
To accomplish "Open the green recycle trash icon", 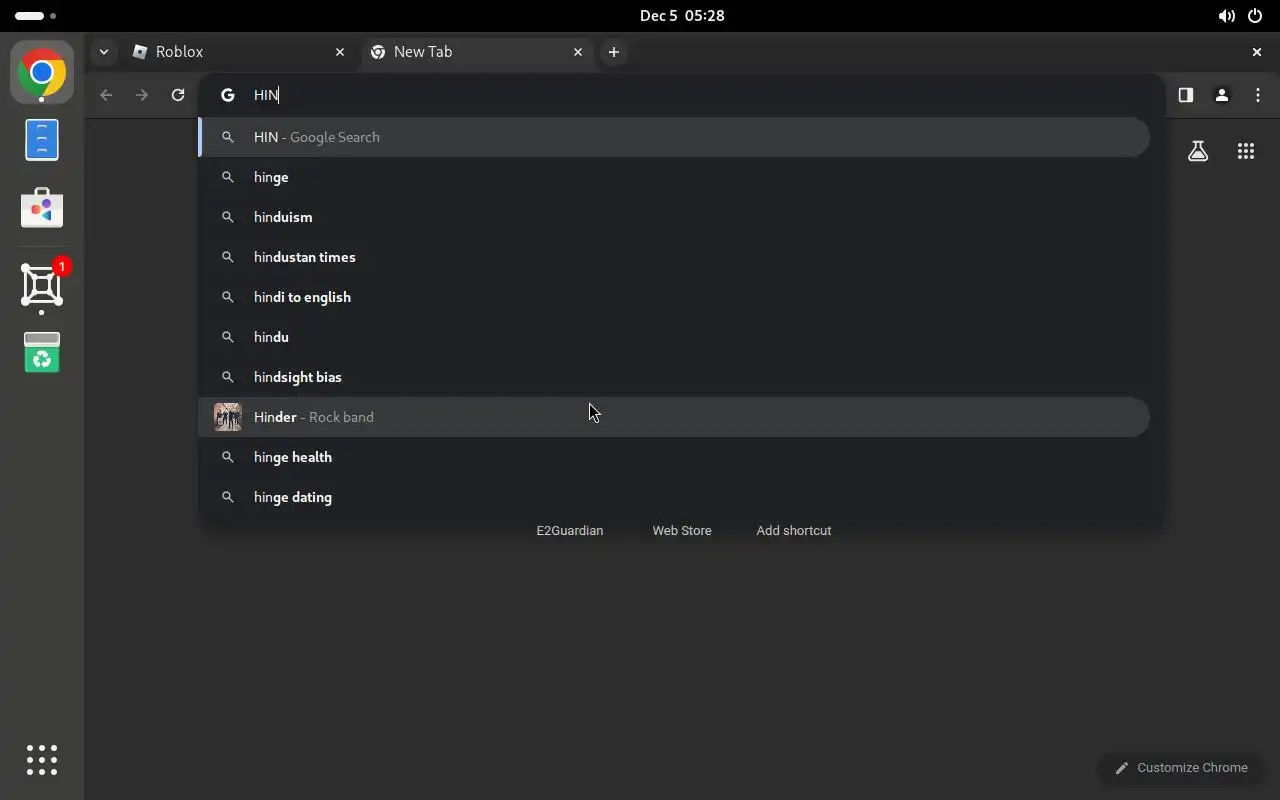I will (42, 352).
